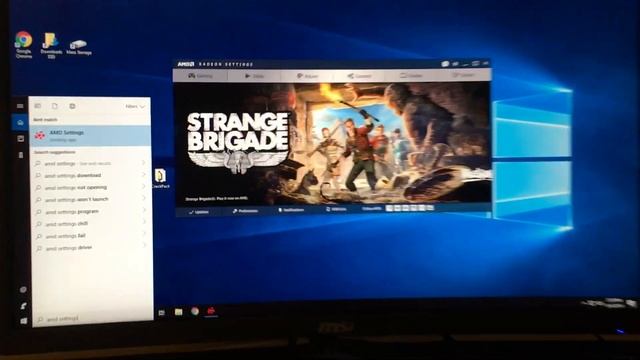Click the Windows Start button
The width and height of the screenshot is (640, 360).
(24, 321)
